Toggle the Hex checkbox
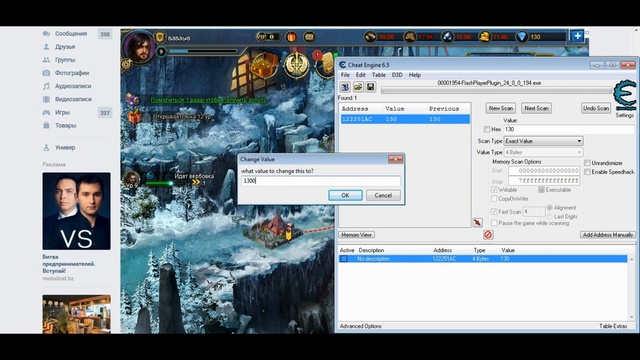 pos(487,129)
